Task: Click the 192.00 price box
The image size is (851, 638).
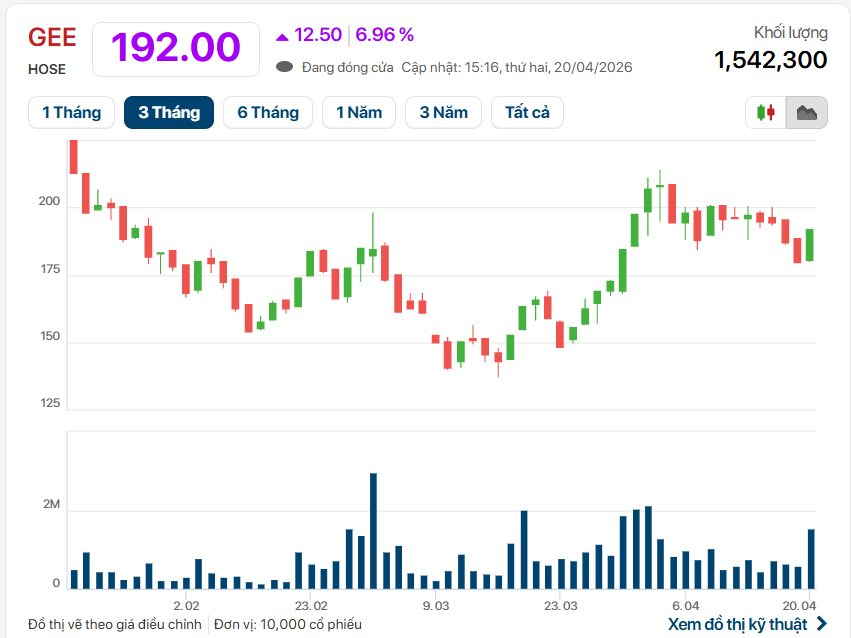Action: [176, 48]
